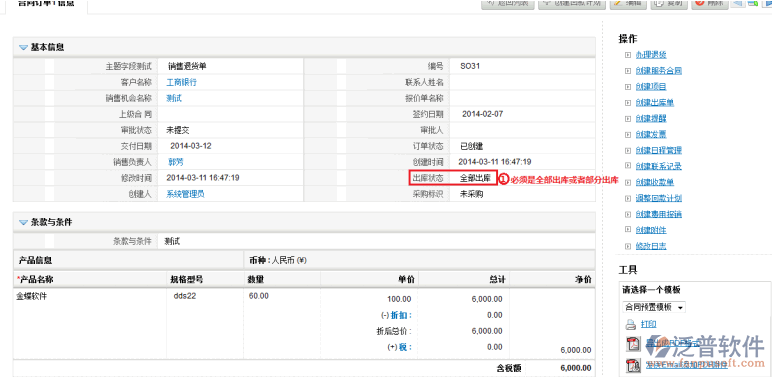Open the 合同预置模板 template dropdown
The image size is (775, 379).
coord(654,307)
